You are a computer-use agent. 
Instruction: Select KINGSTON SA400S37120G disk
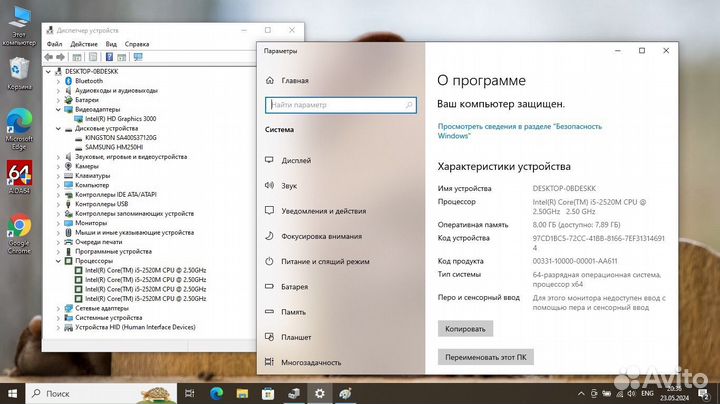pos(120,137)
